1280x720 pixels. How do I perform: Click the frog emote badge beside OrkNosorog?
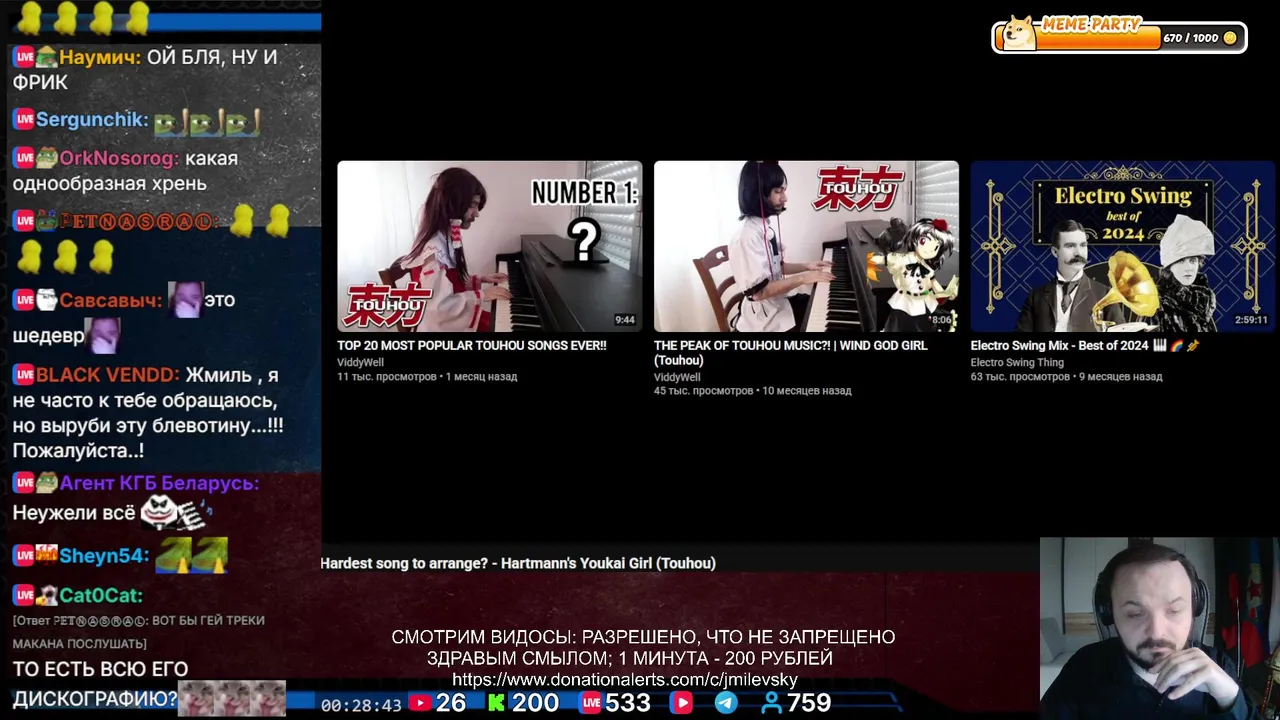click(x=47, y=158)
